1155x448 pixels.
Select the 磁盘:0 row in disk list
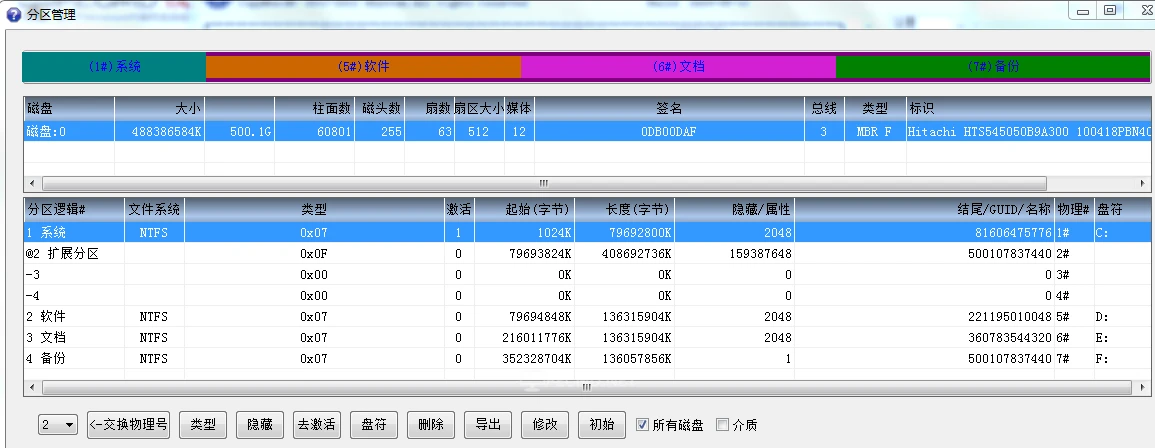click(x=587, y=132)
